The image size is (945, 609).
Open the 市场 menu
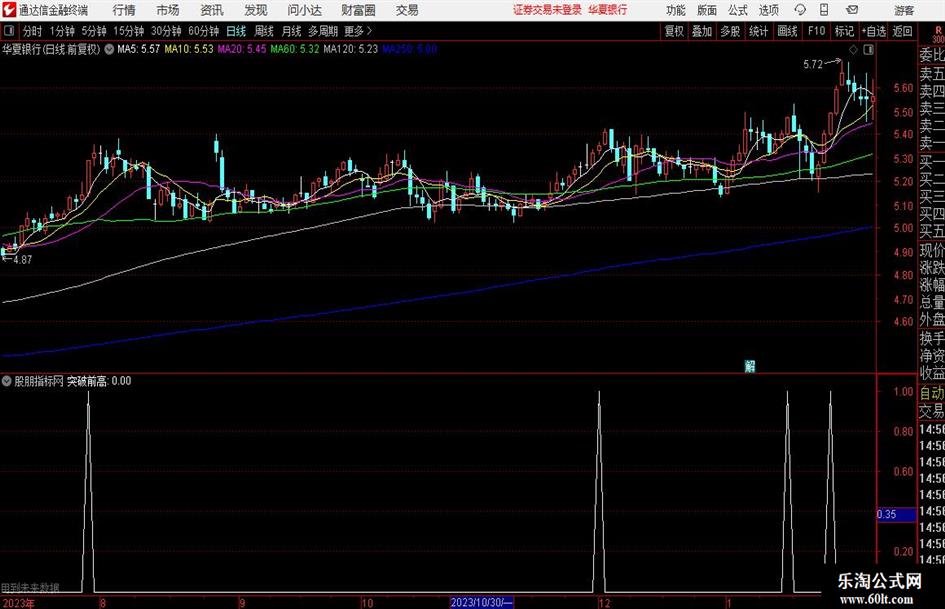(x=168, y=10)
